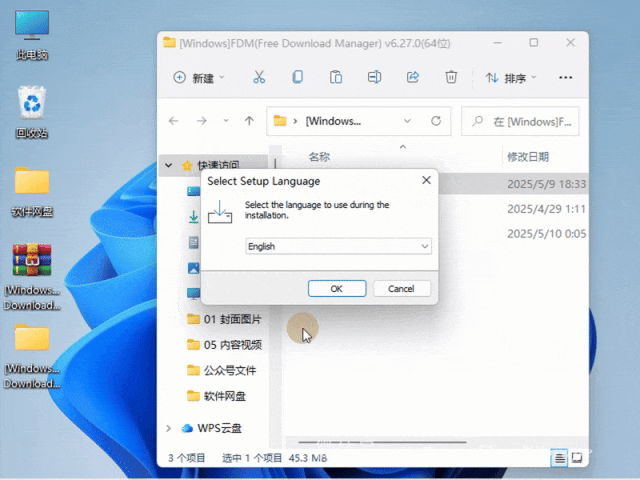Viewport: 640px width, 480px height.
Task: Open the language selection combo box
Action: click(338, 246)
